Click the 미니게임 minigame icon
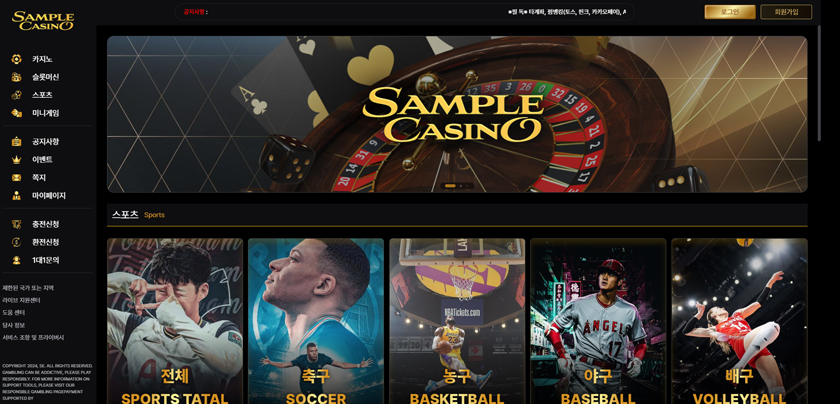This screenshot has width=840, height=404. tap(17, 113)
